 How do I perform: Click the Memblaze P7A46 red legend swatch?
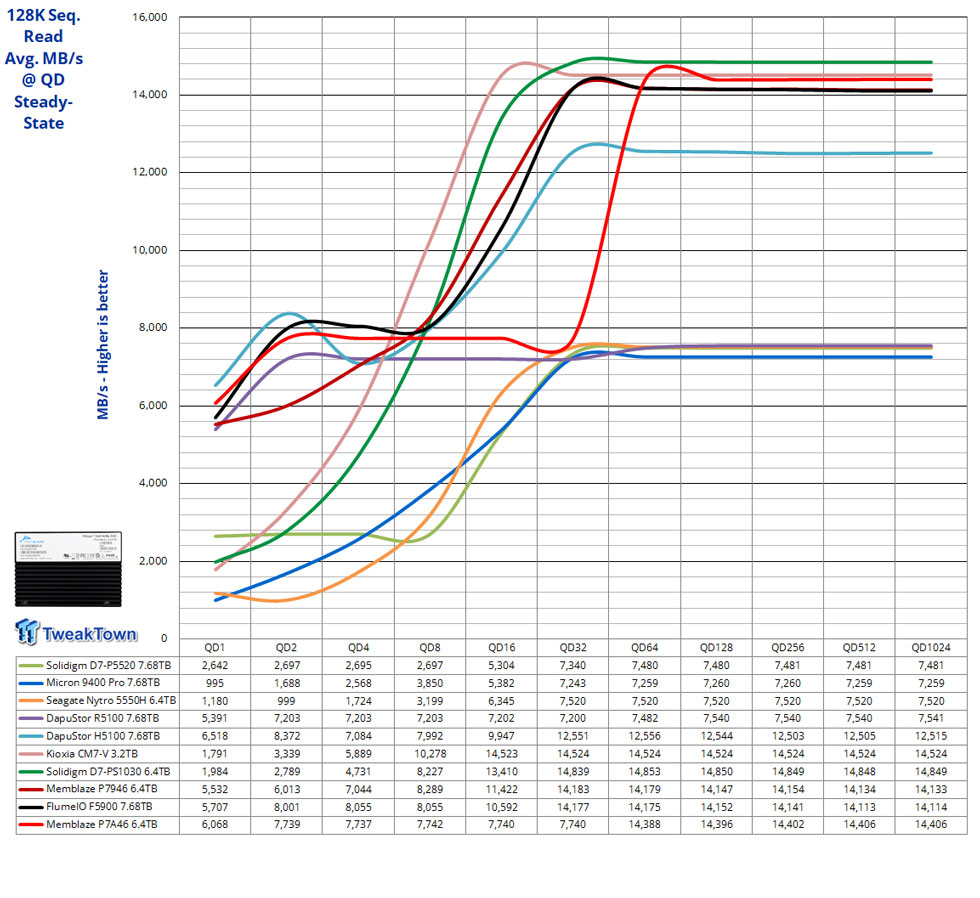pyautogui.click(x=31, y=825)
